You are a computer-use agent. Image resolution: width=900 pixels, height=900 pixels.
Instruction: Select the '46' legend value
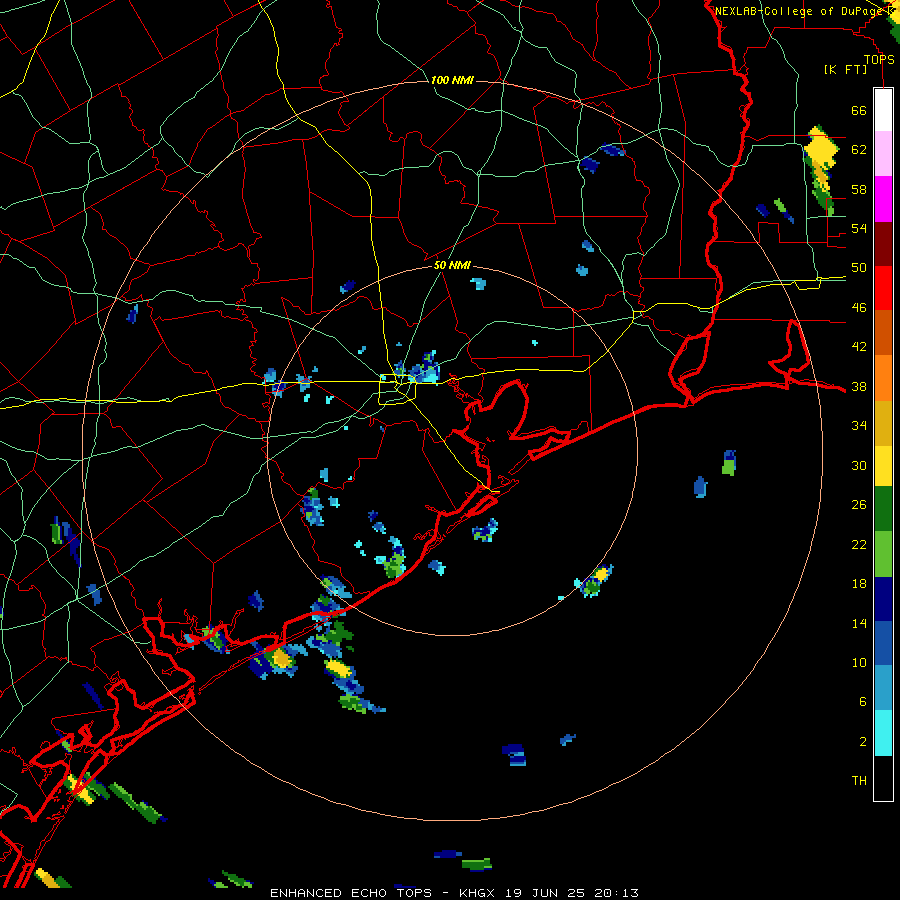pos(859,308)
